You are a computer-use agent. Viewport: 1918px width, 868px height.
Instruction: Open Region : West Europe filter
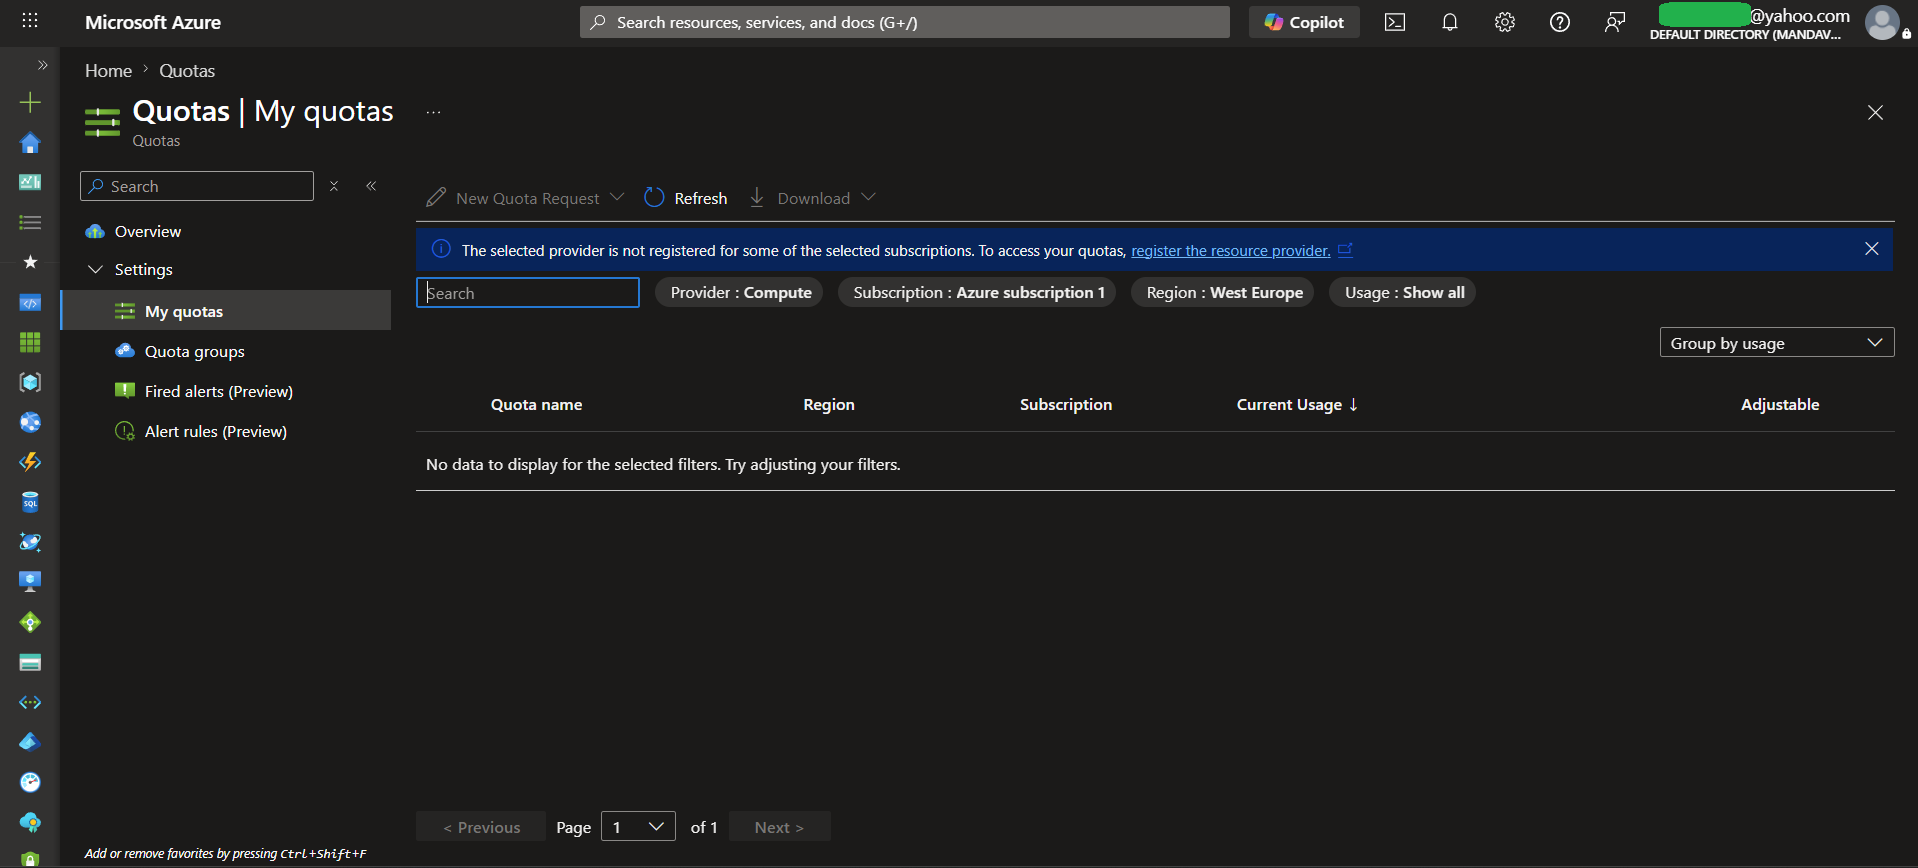coord(1224,293)
